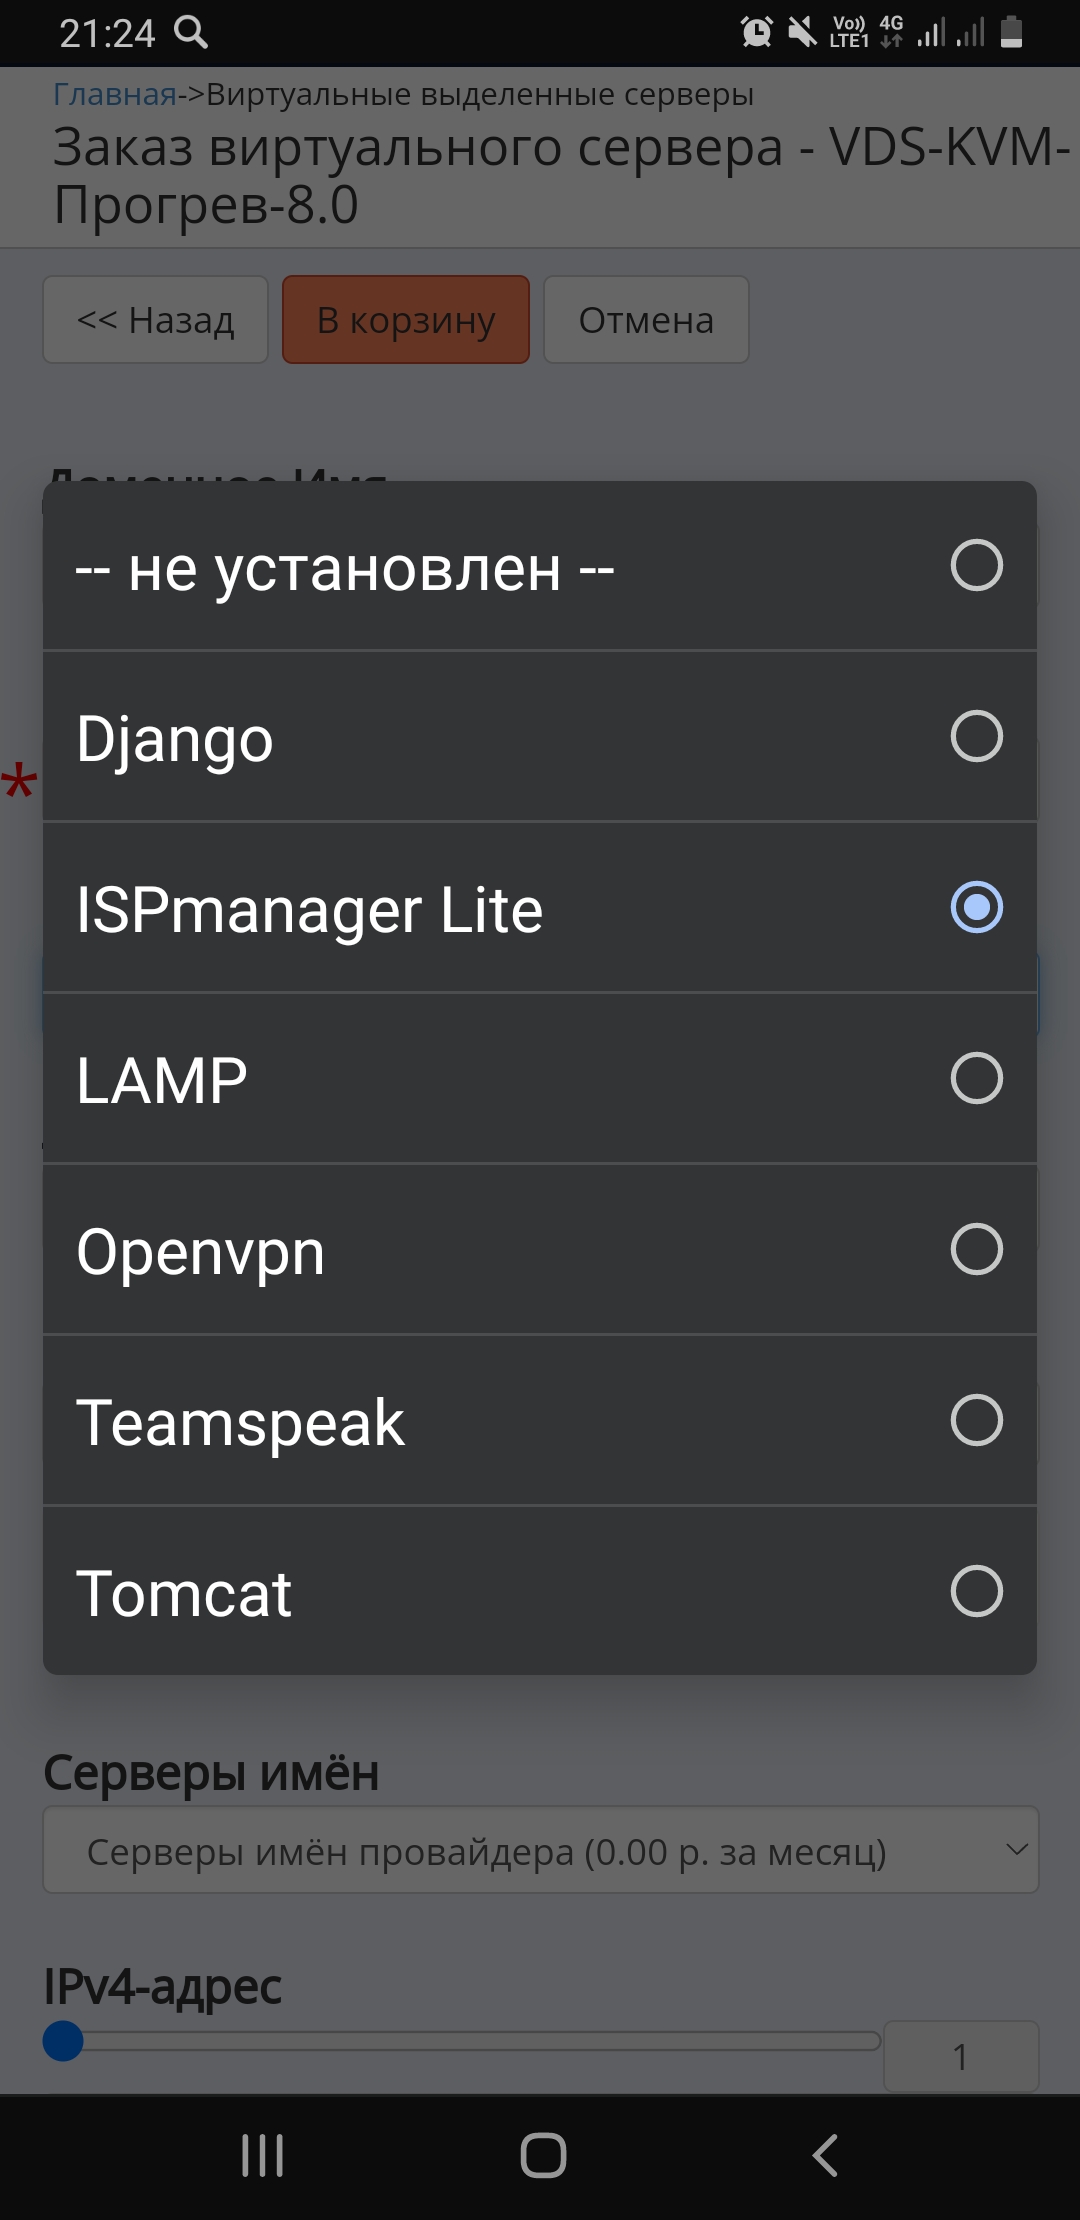Image resolution: width=1080 pixels, height=2220 pixels.
Task: Tap the battery indicator icon
Action: (1011, 32)
